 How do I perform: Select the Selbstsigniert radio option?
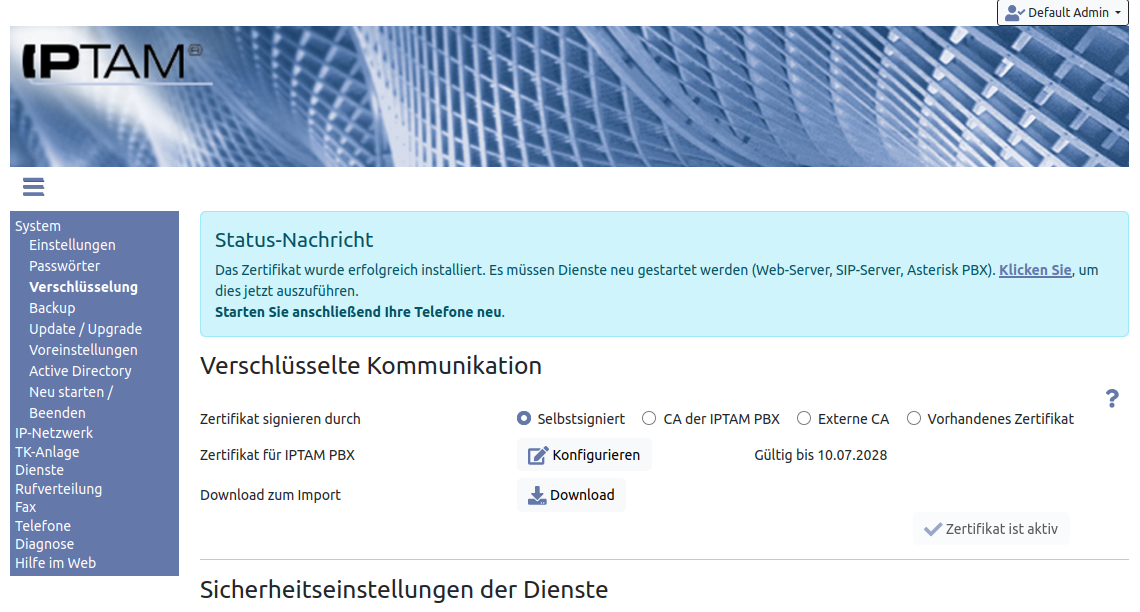[x=524, y=419]
